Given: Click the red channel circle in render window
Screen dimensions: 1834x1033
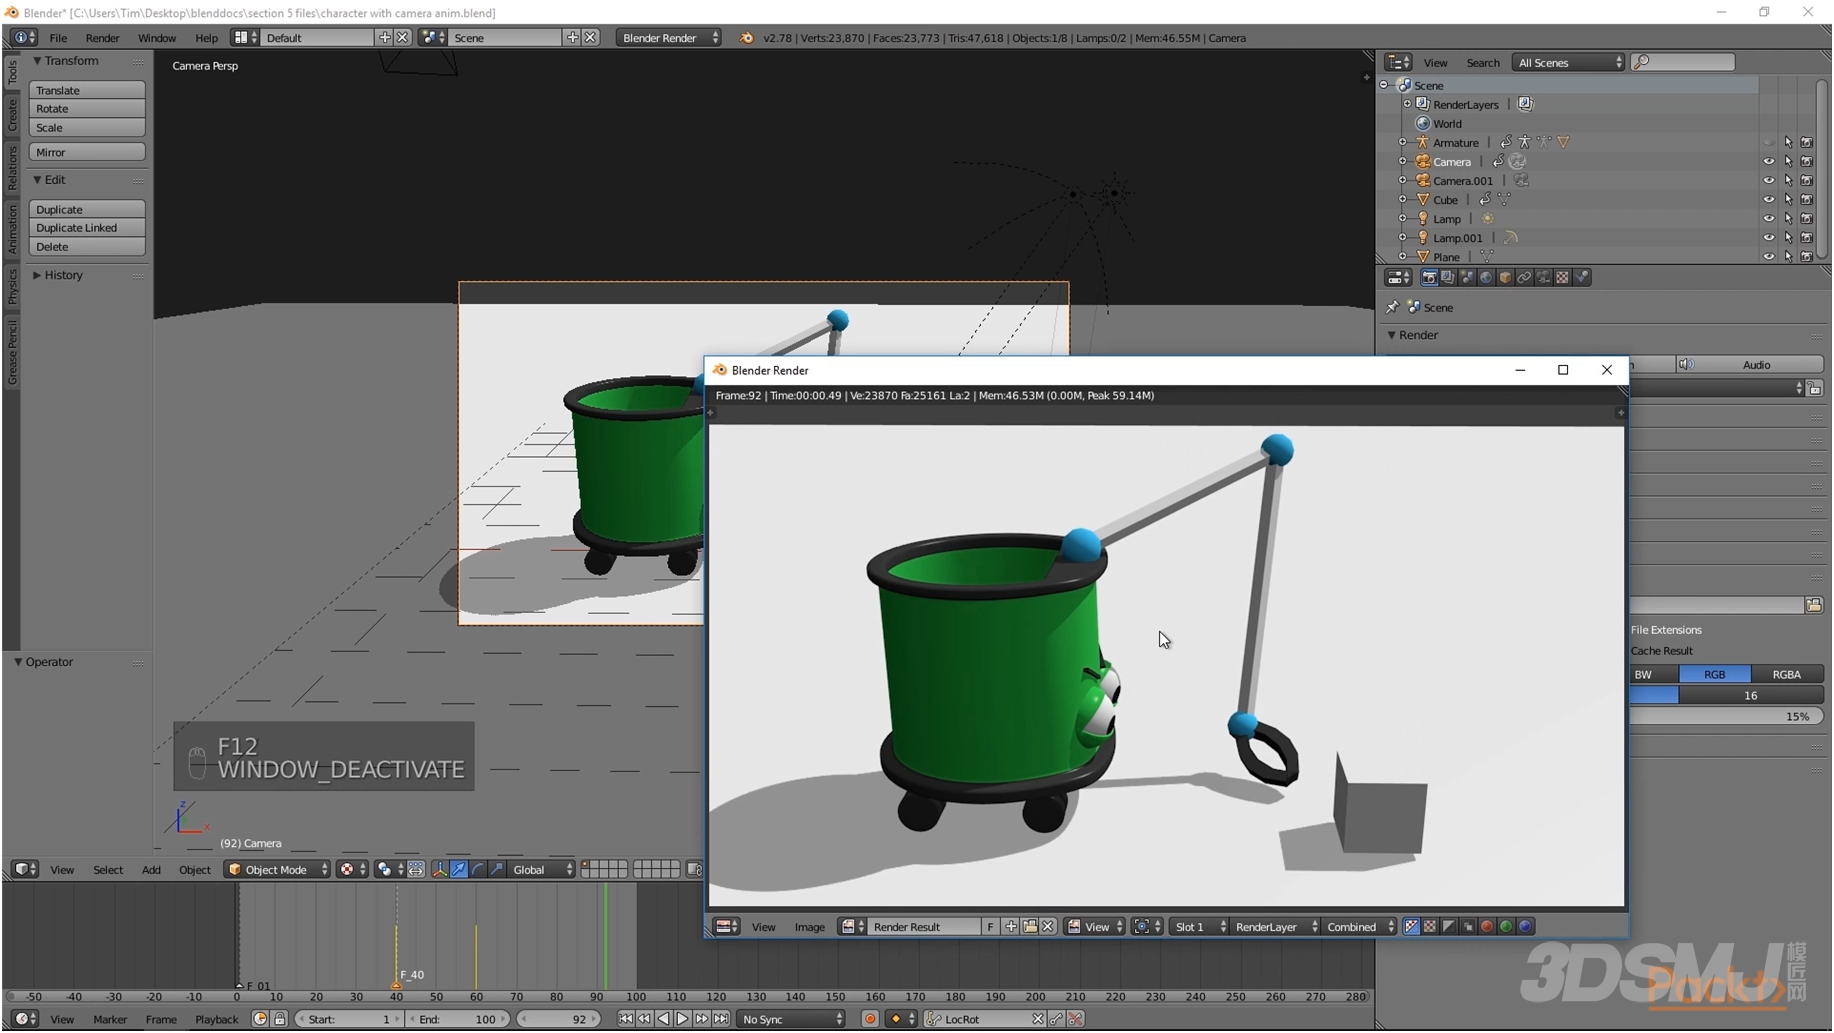Looking at the screenshot, I should [x=1487, y=927].
